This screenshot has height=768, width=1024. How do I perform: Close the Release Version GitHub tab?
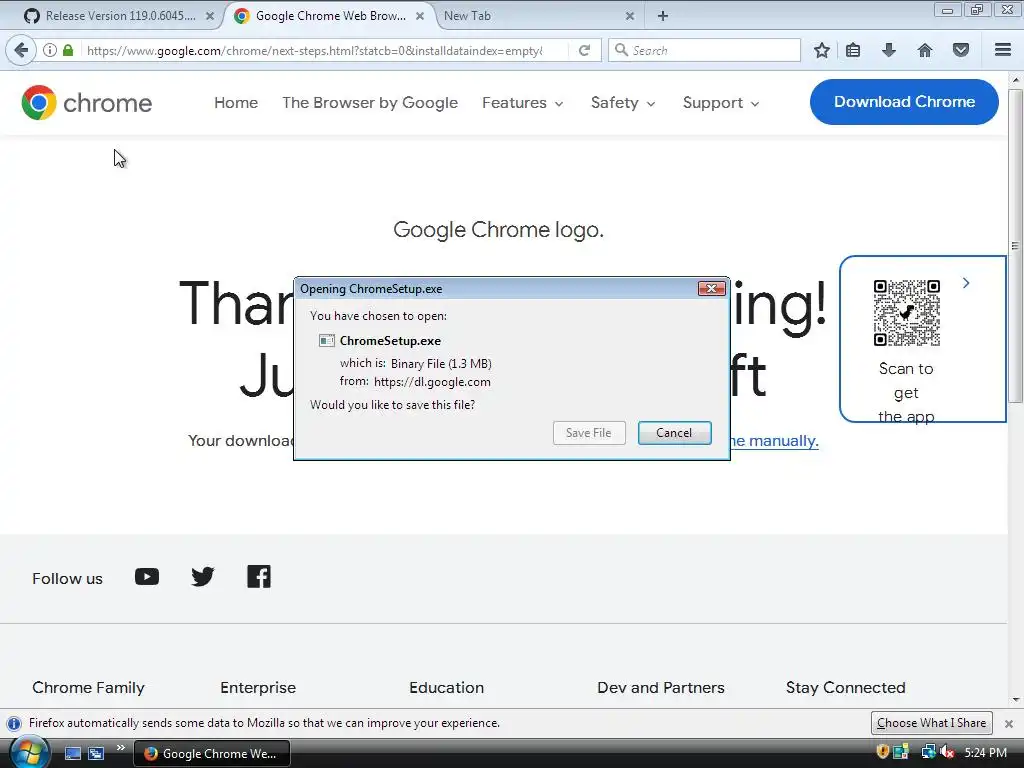tap(210, 16)
